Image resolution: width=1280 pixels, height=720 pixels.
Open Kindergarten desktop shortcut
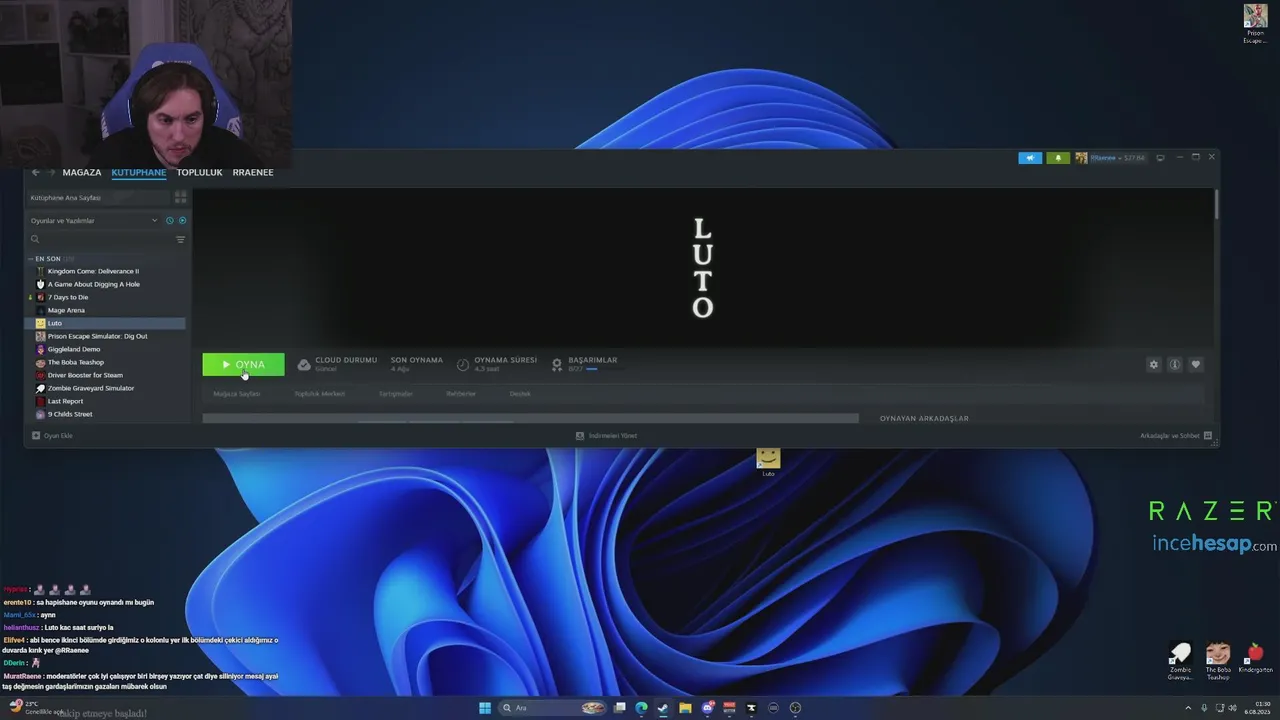[x=1255, y=658]
